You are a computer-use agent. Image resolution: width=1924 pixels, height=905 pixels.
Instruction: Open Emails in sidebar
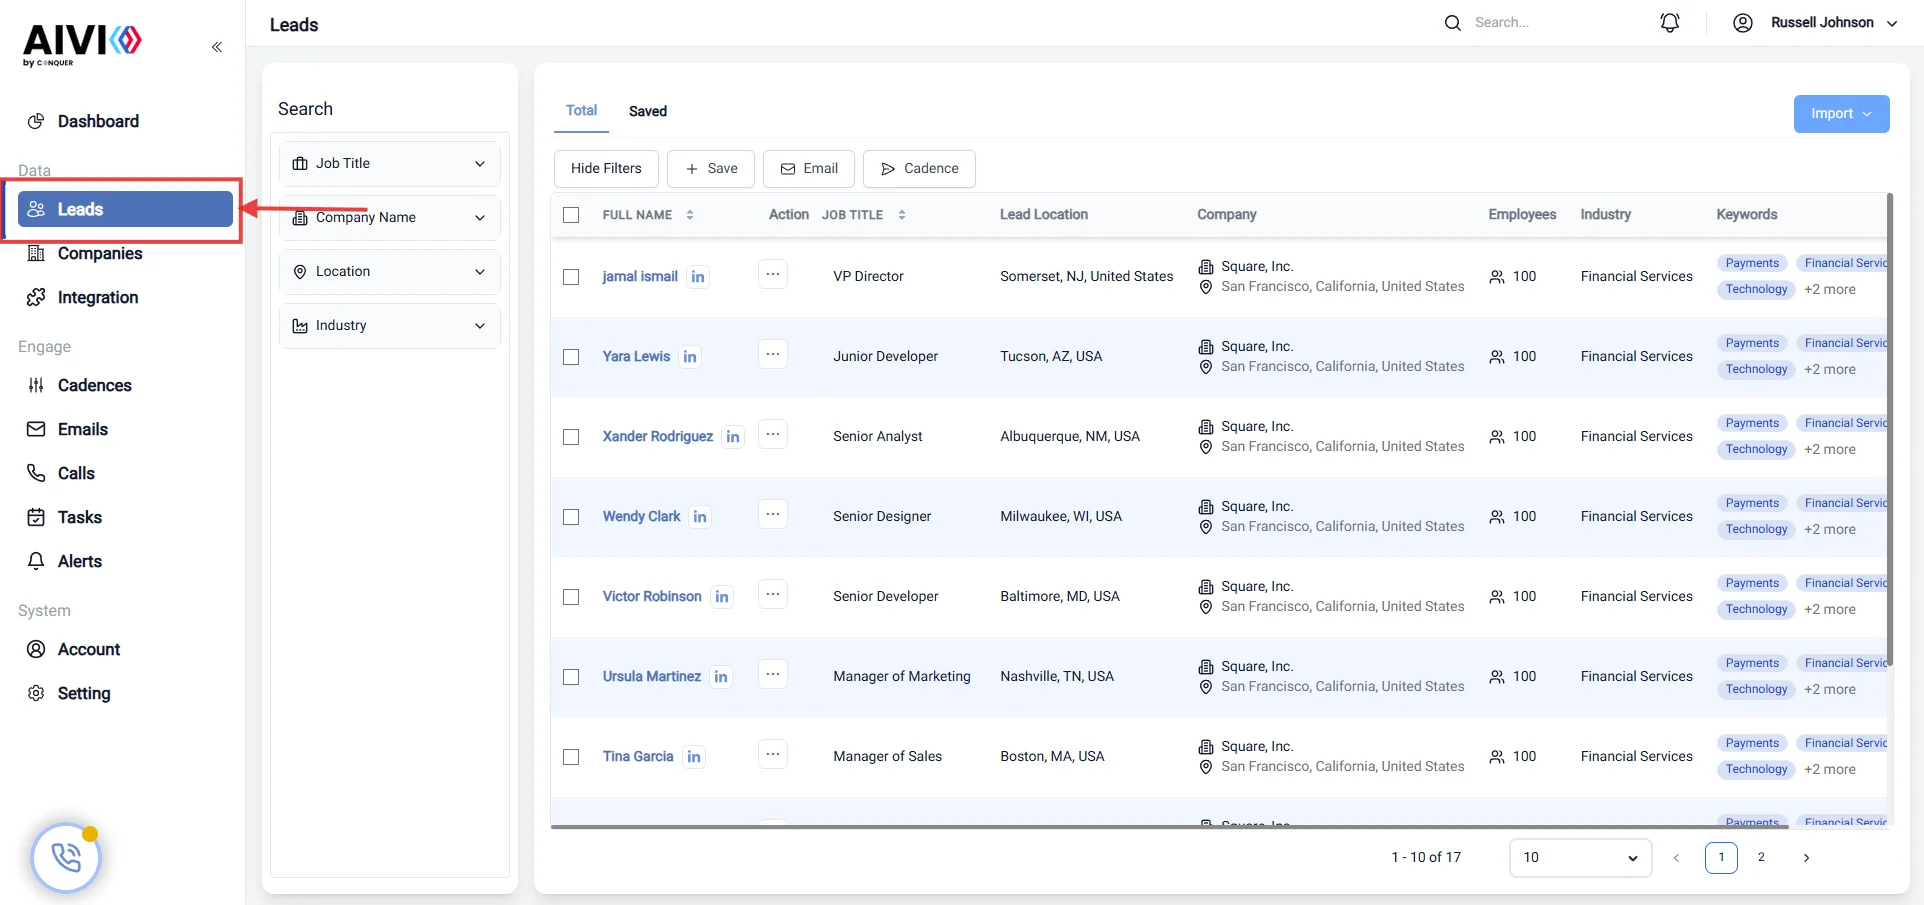click(x=82, y=429)
